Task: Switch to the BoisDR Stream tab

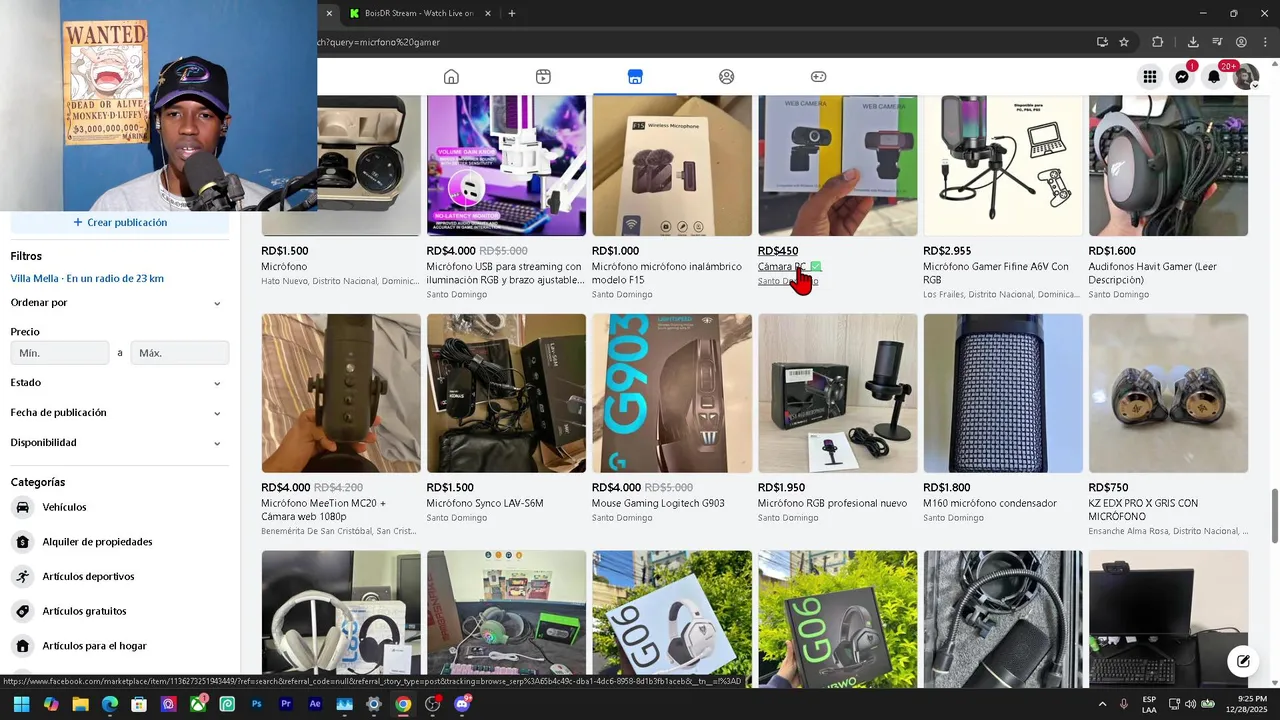Action: click(418, 13)
